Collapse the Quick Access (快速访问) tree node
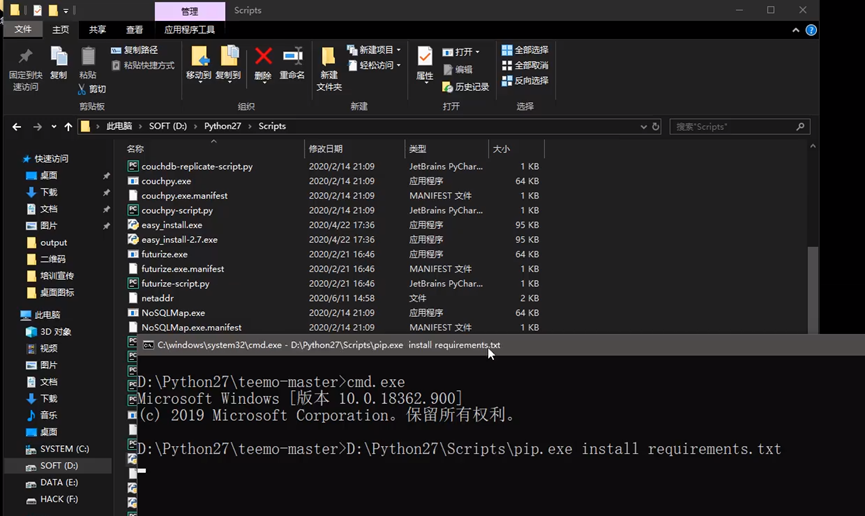This screenshot has height=516, width=865. click(x=19, y=159)
